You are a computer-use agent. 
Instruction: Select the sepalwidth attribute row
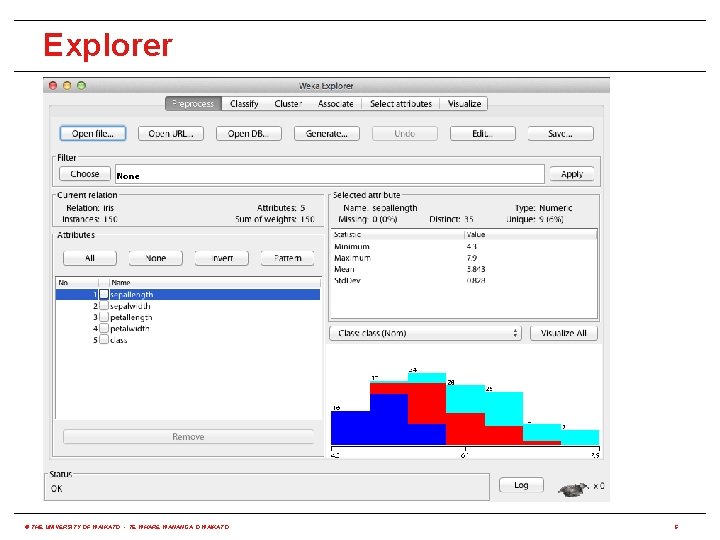tap(188, 306)
